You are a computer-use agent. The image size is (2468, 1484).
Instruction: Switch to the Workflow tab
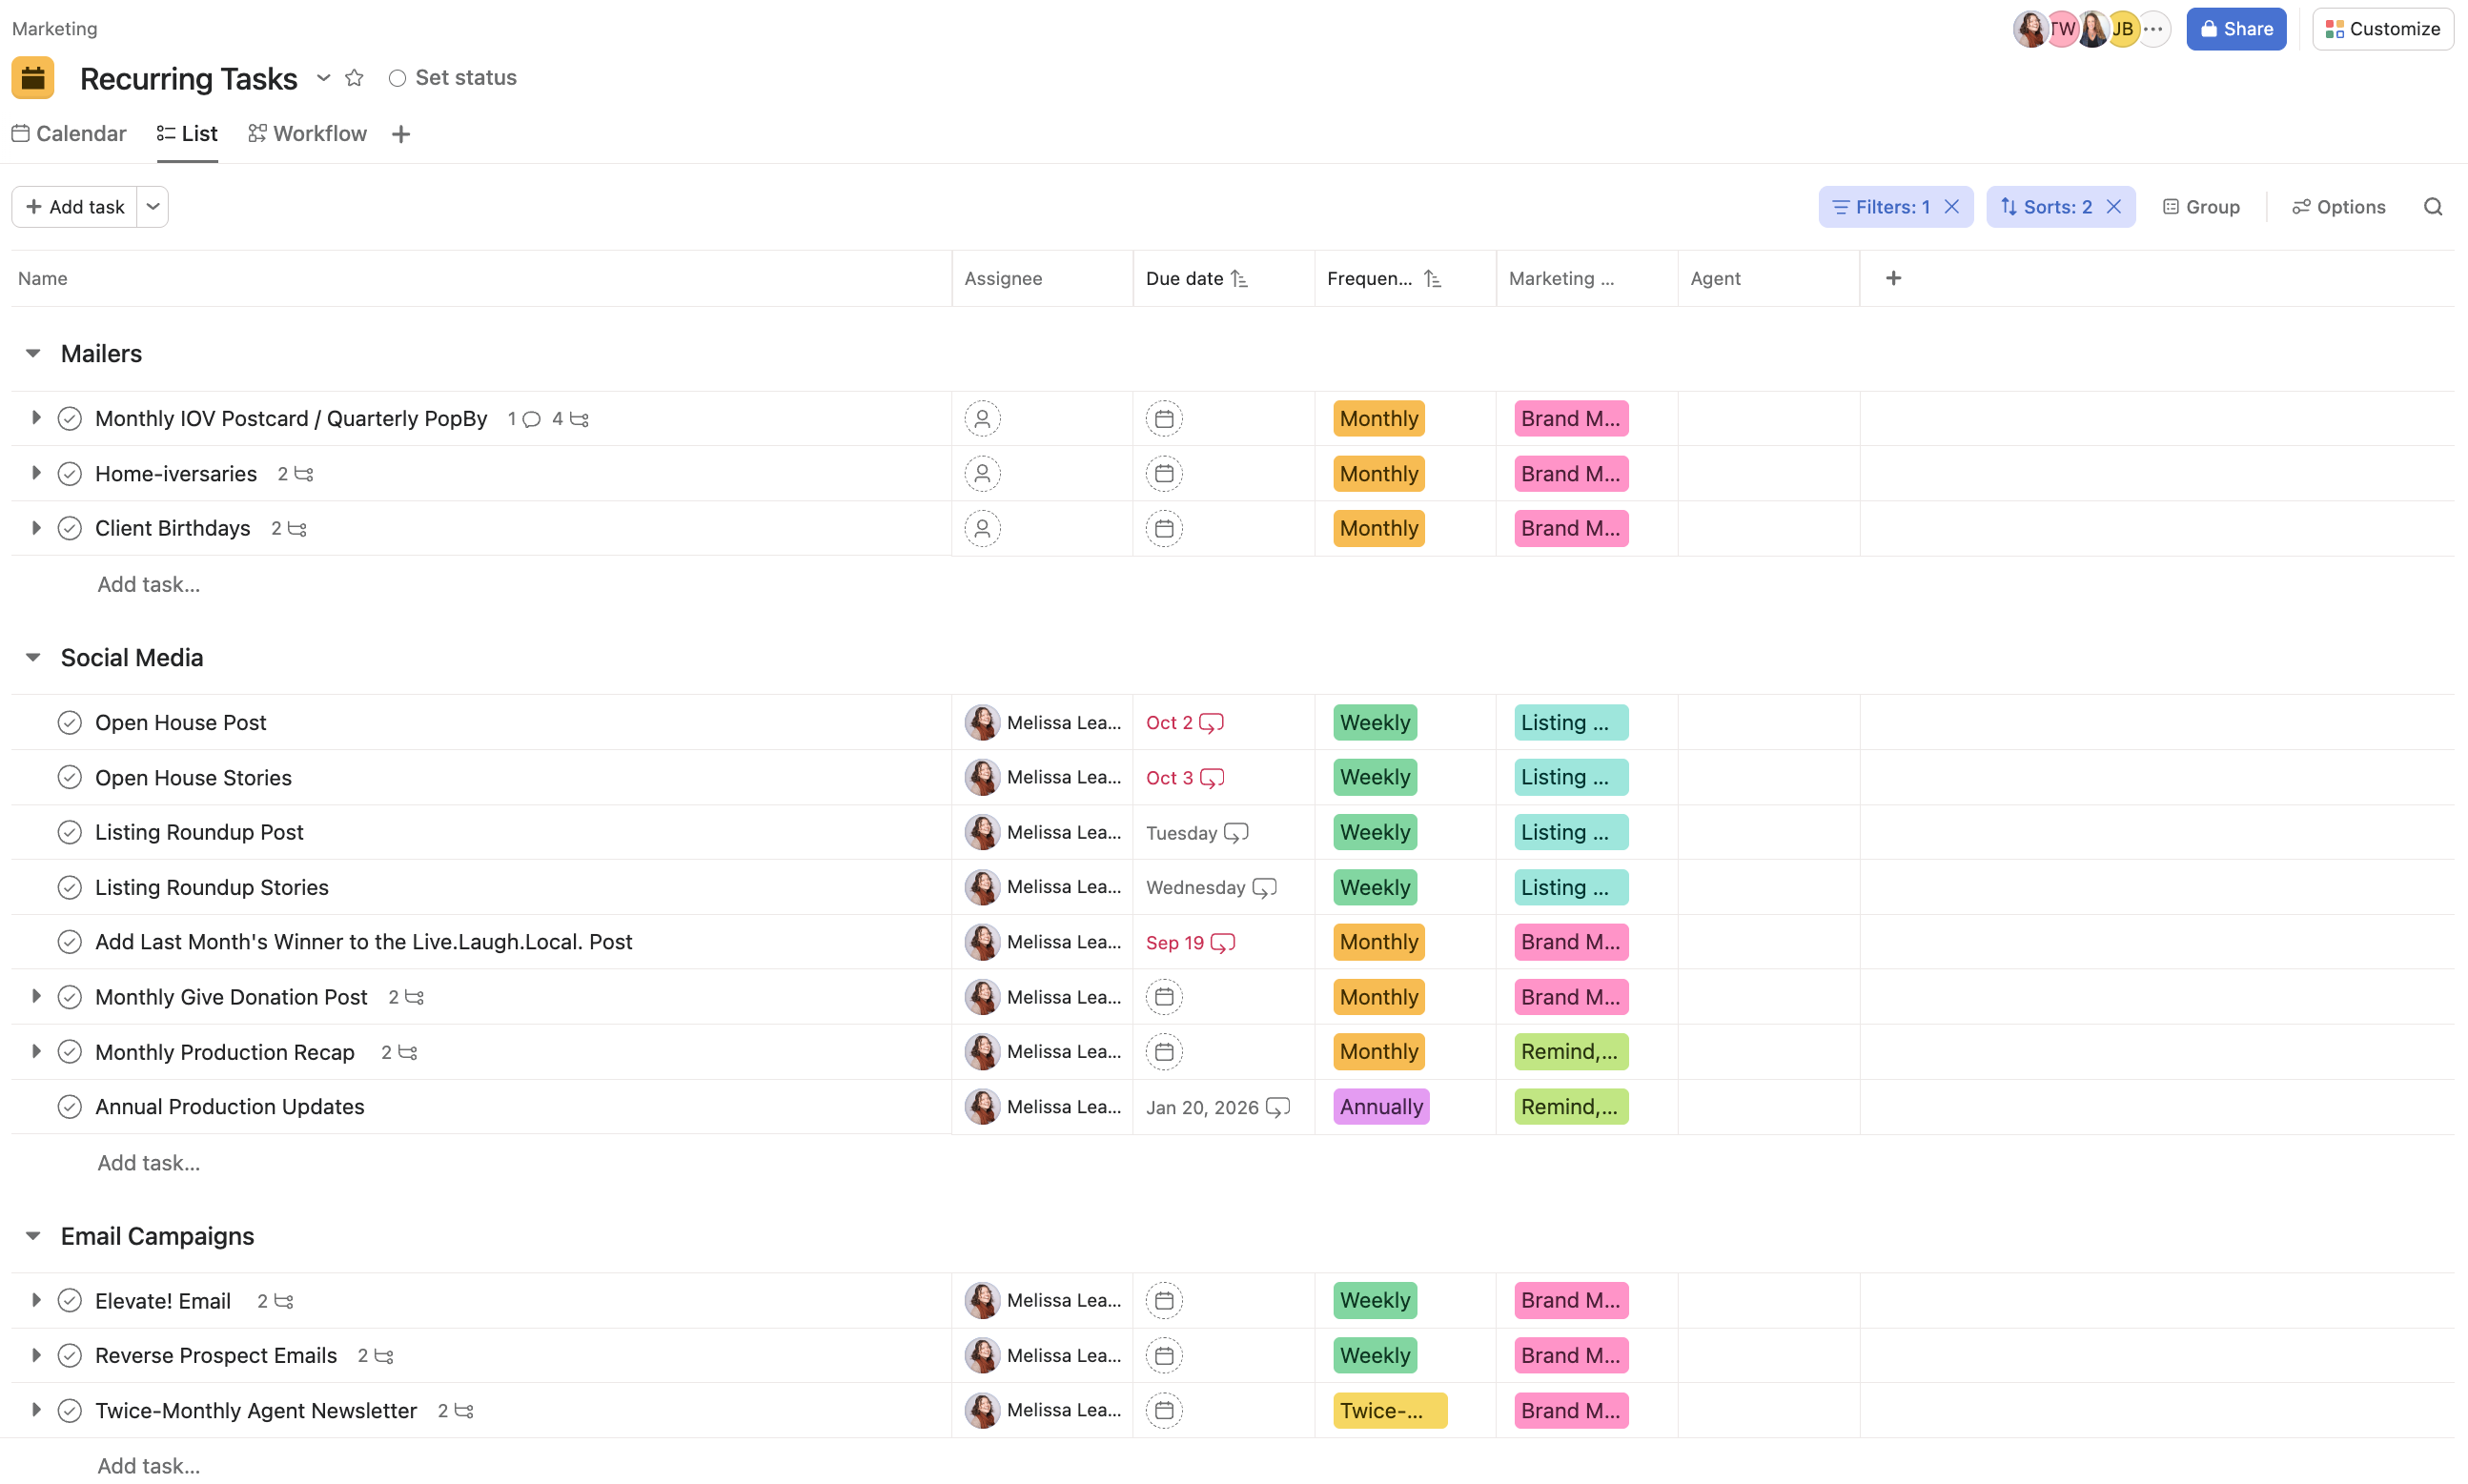[x=306, y=133]
